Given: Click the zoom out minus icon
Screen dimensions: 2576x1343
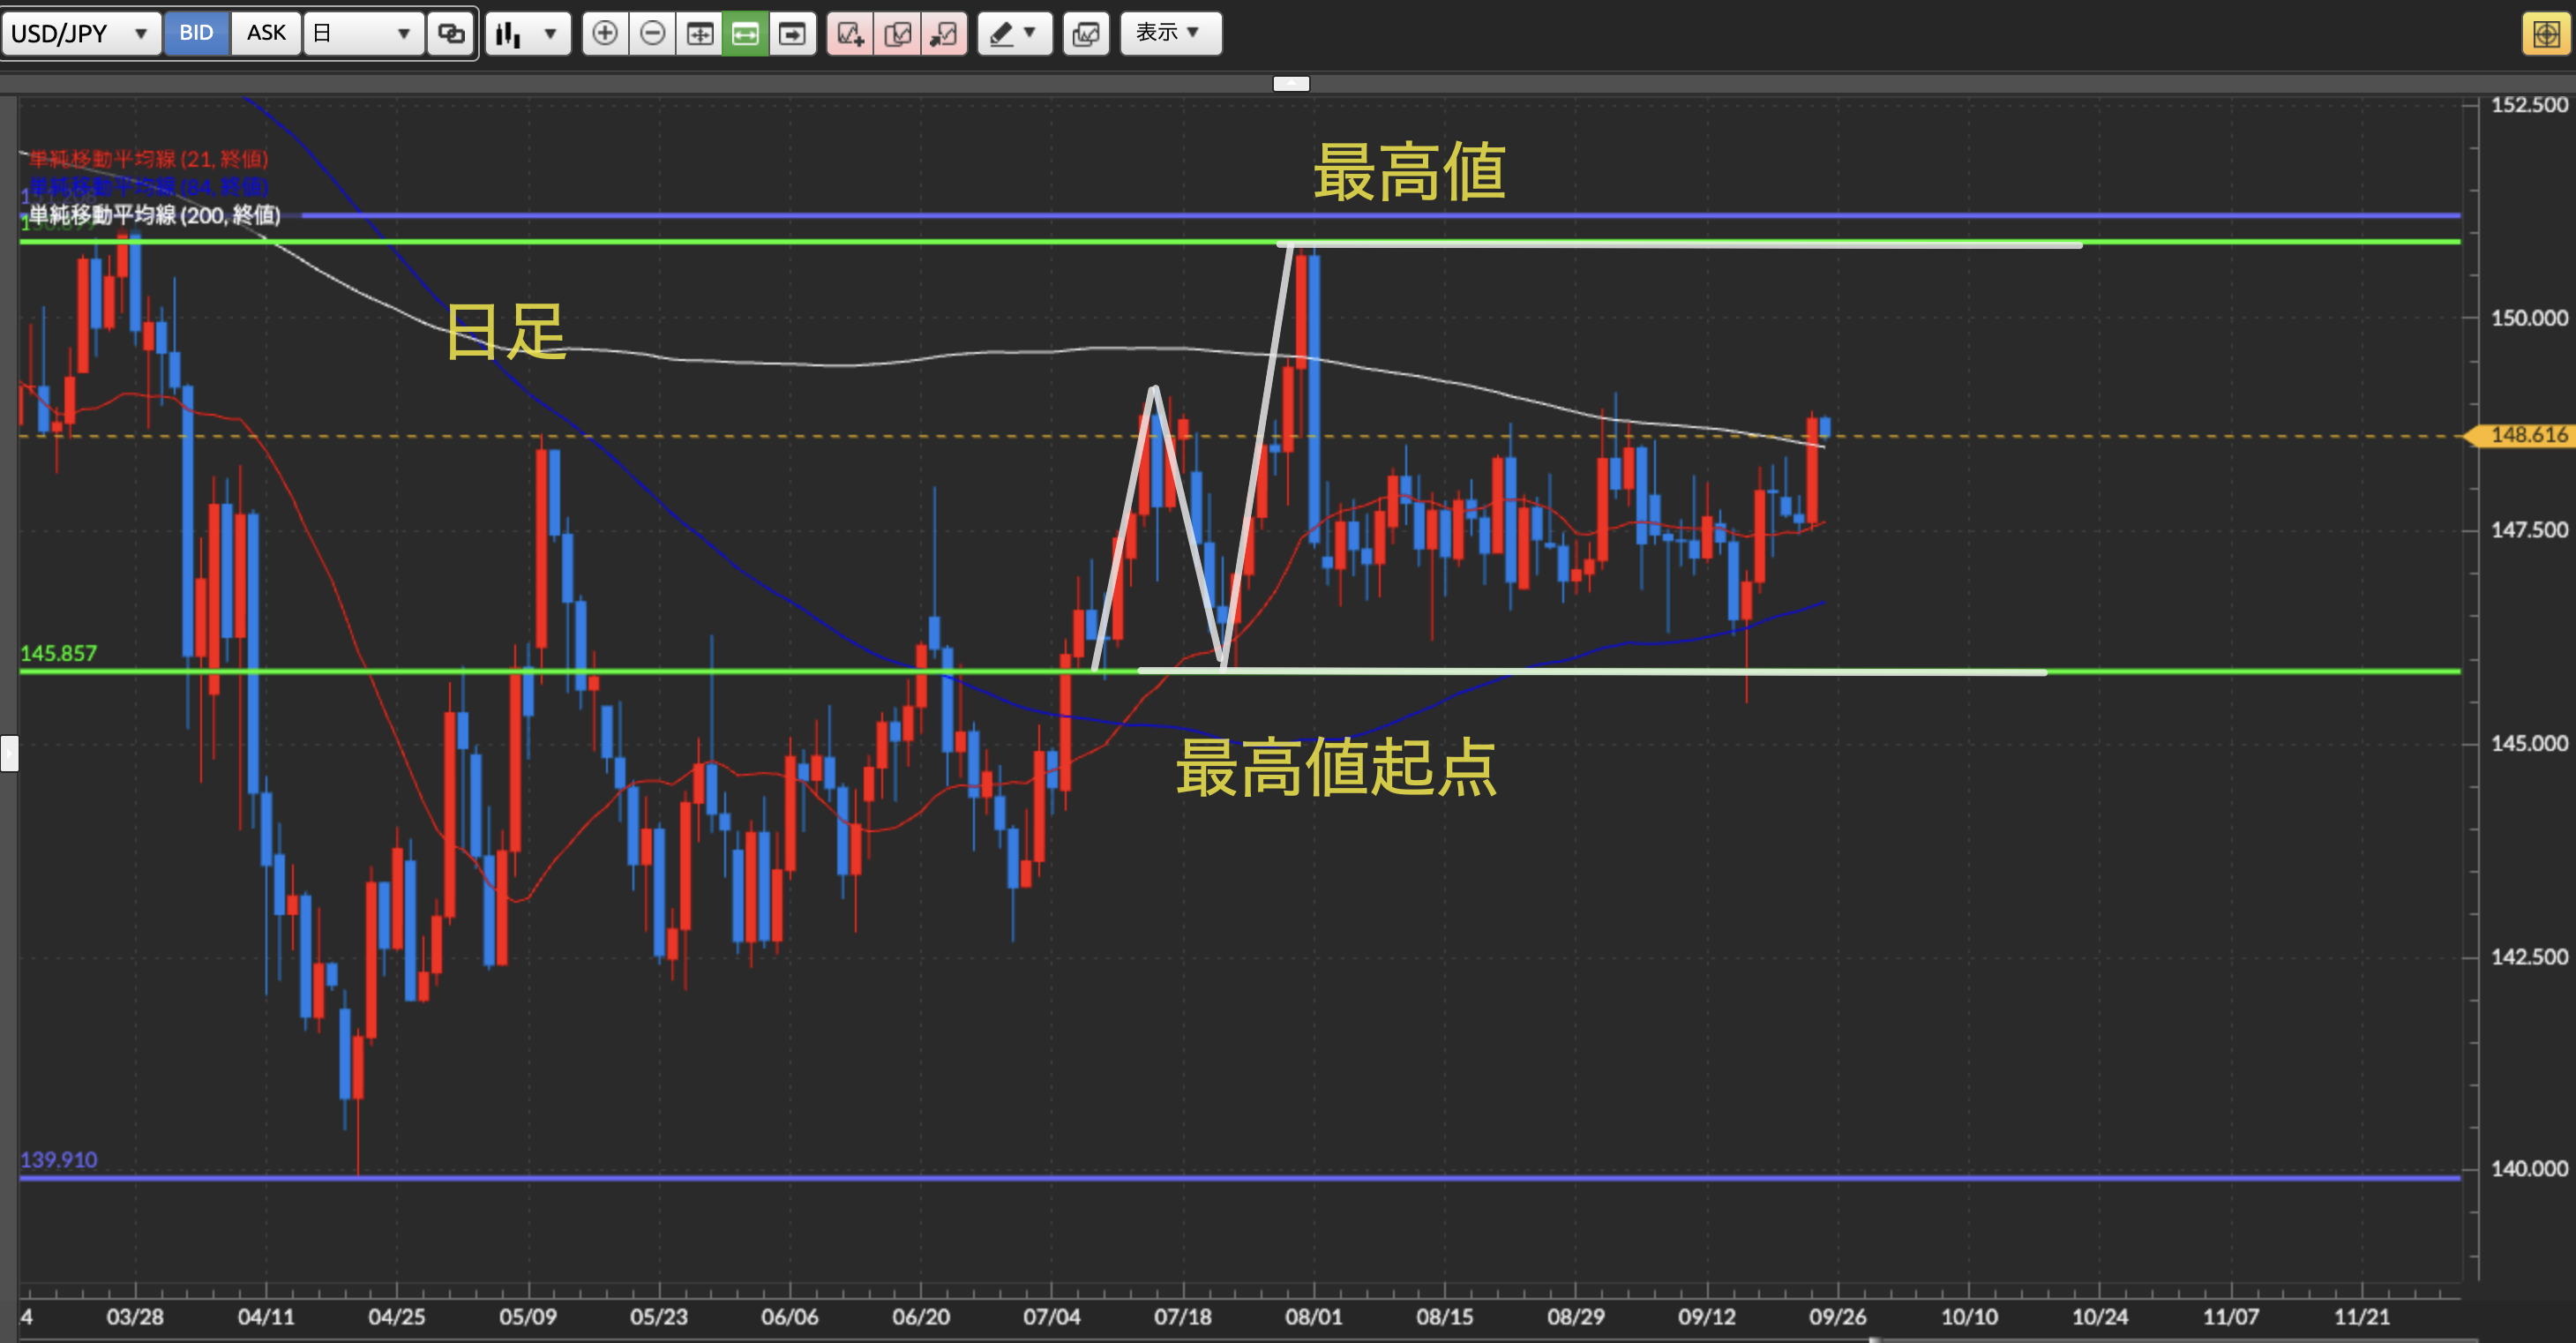Looking at the screenshot, I should tap(652, 34).
